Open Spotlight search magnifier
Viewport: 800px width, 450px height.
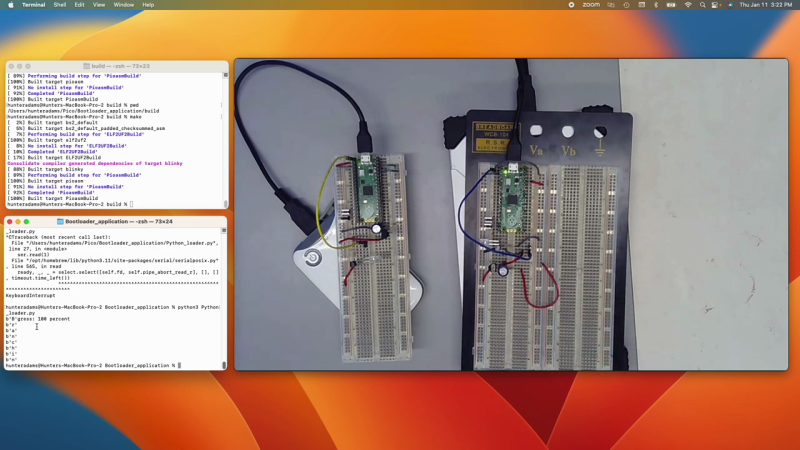(x=702, y=5)
